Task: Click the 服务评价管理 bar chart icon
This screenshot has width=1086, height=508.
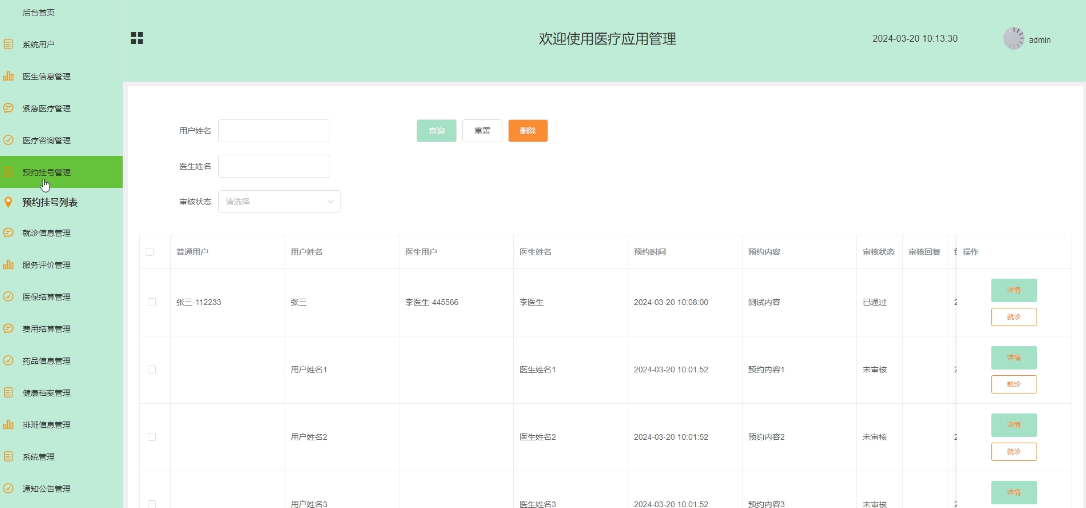Action: click(8, 265)
